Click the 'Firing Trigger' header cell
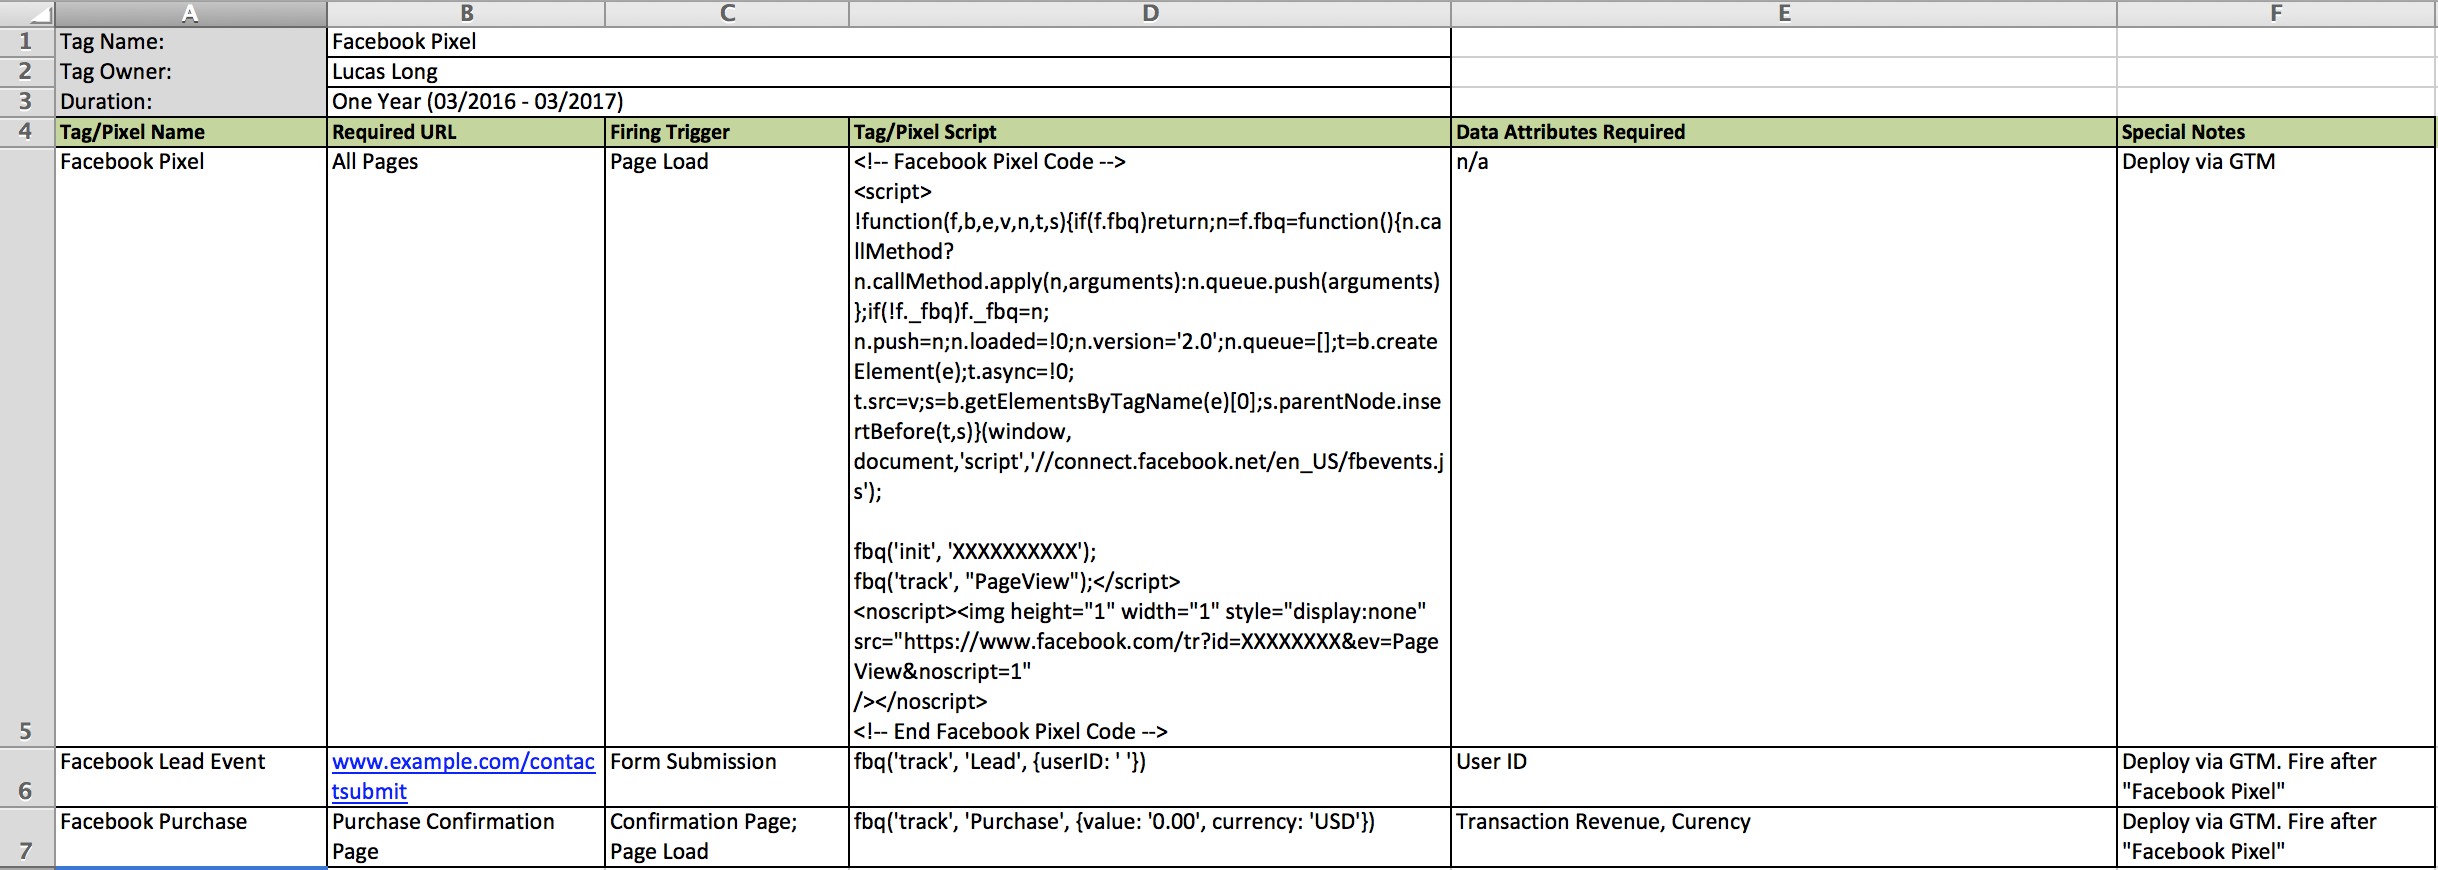The height and width of the screenshot is (870, 2438). [727, 132]
